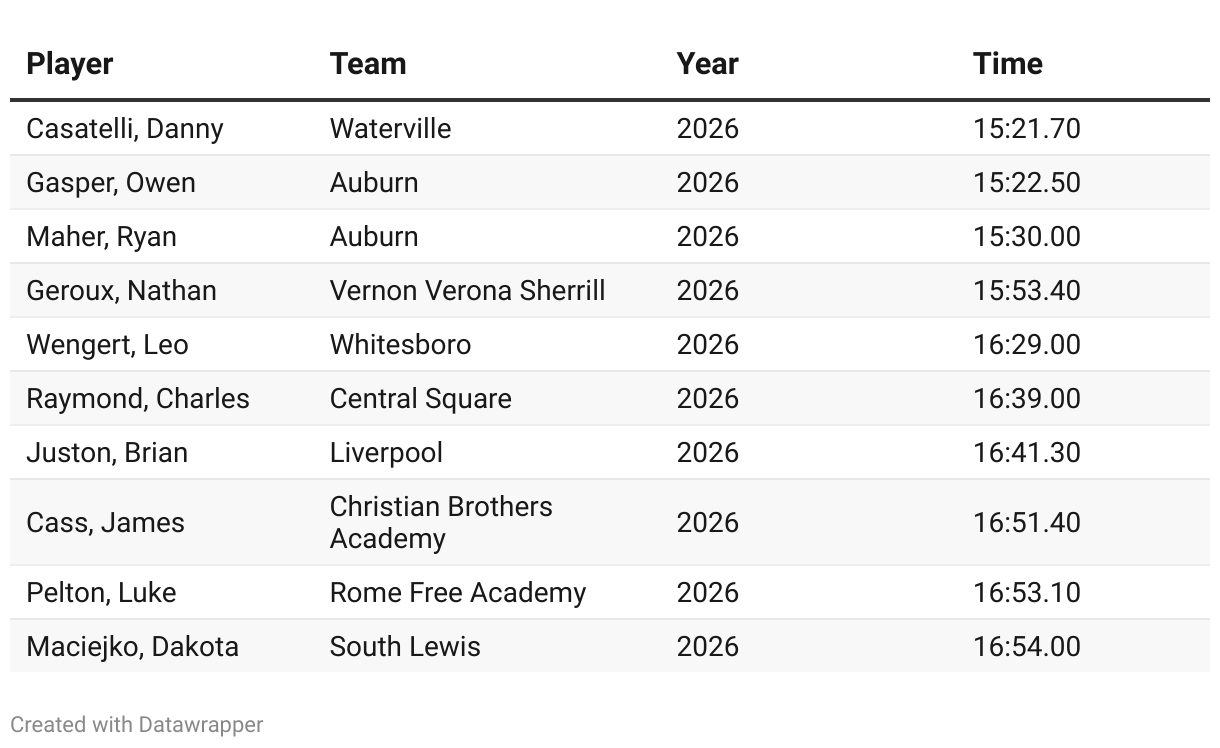
Task: Select the Juston, Brian player cell
Action: [x=107, y=453]
